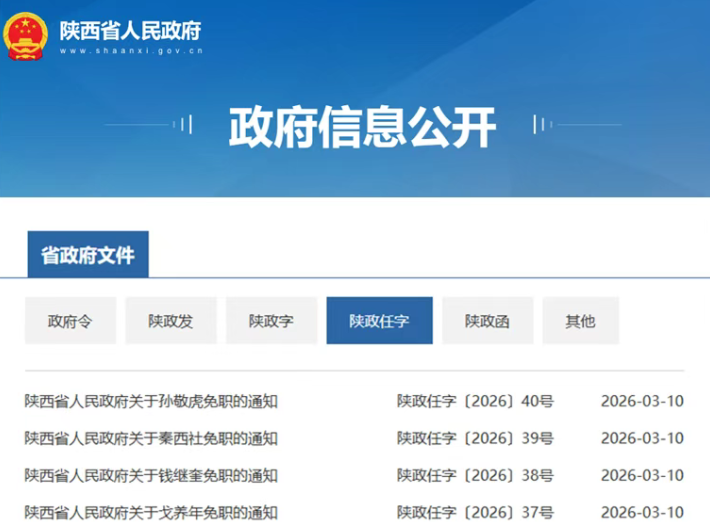
Task: Open the 戈养年免职 notice
Action: [x=151, y=512]
